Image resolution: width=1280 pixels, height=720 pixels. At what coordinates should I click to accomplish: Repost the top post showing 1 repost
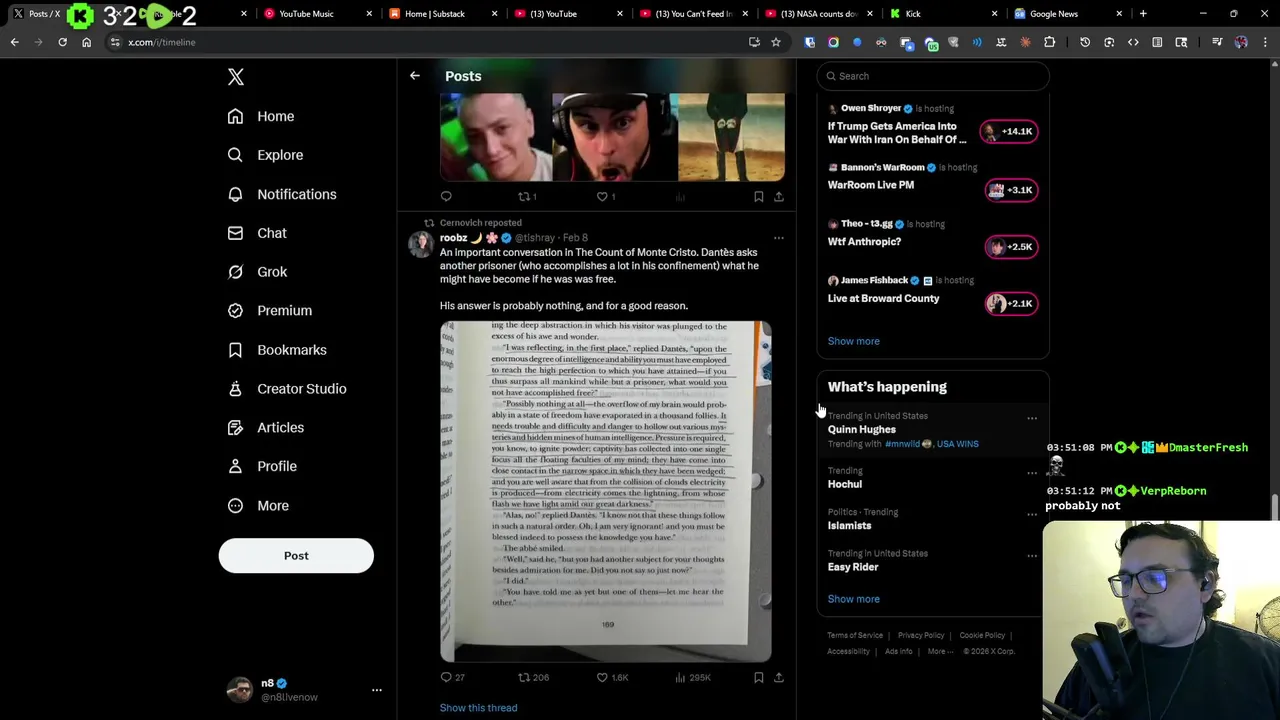pyautogui.click(x=527, y=197)
